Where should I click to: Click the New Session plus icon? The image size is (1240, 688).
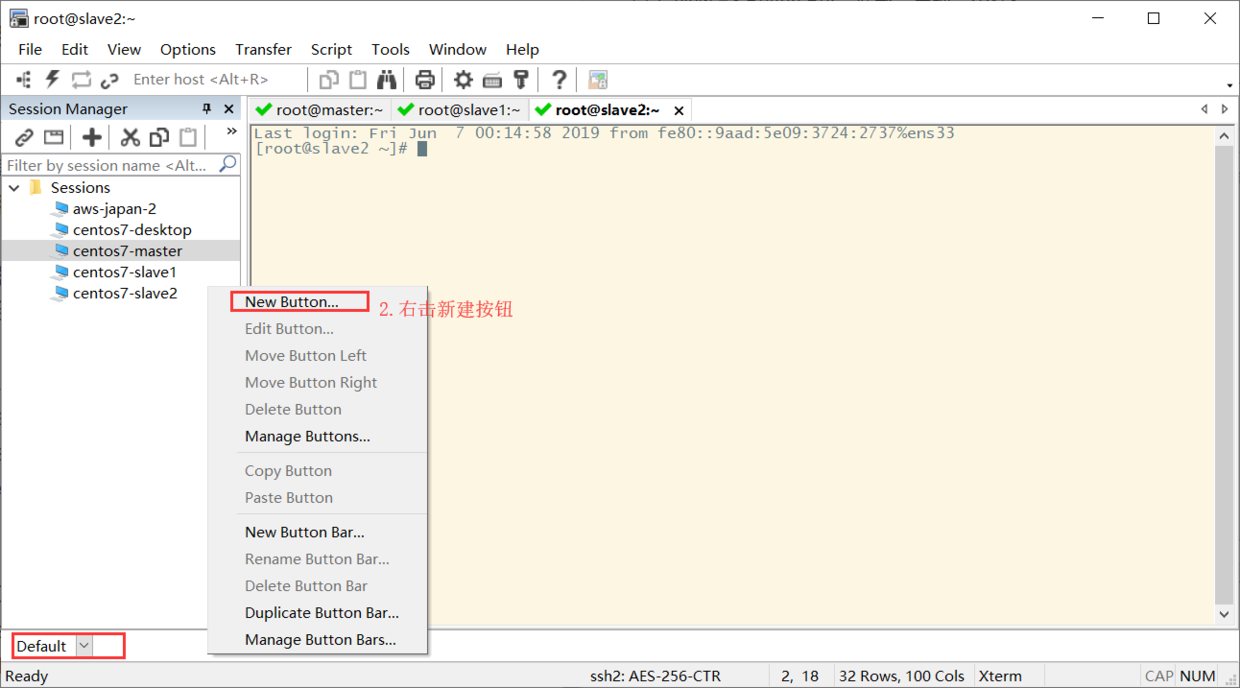click(92, 137)
